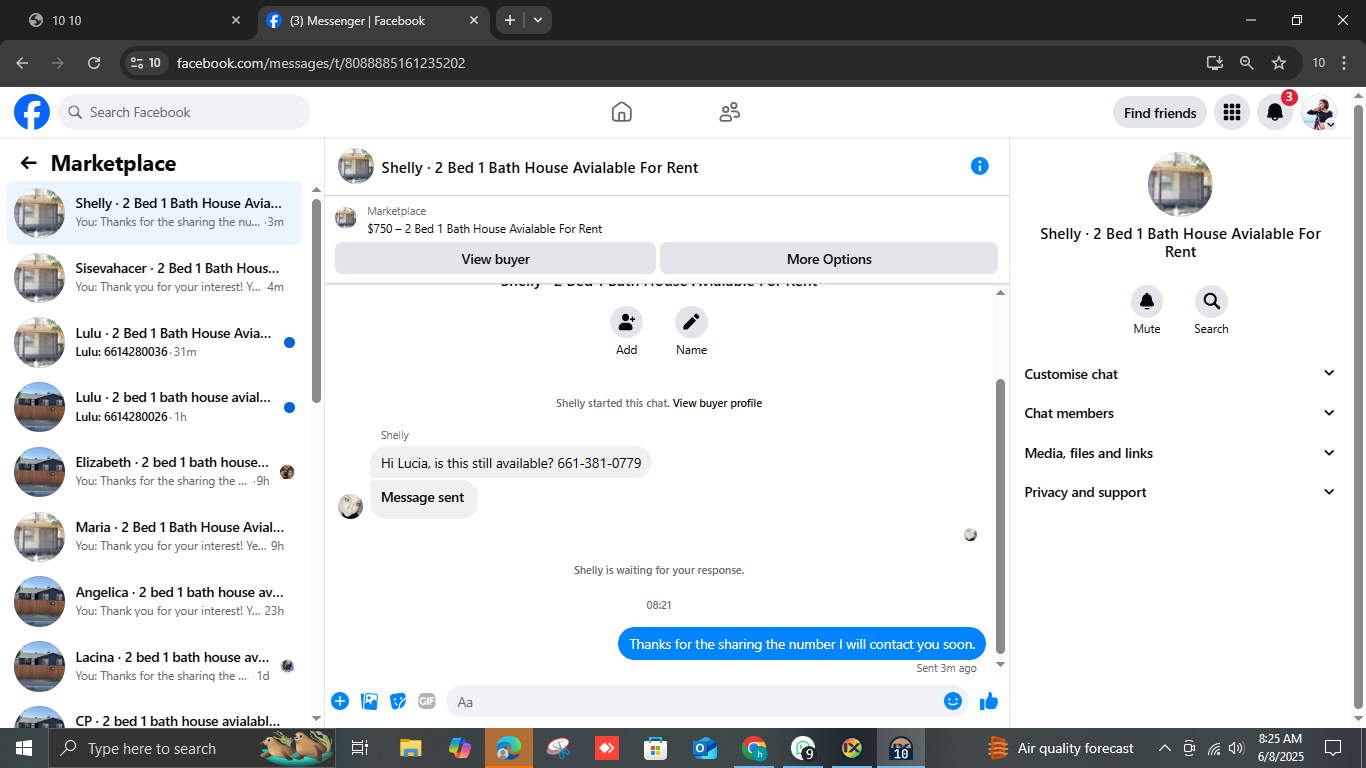Expand Chat members section
Image resolution: width=1366 pixels, height=768 pixels.
tap(1180, 413)
